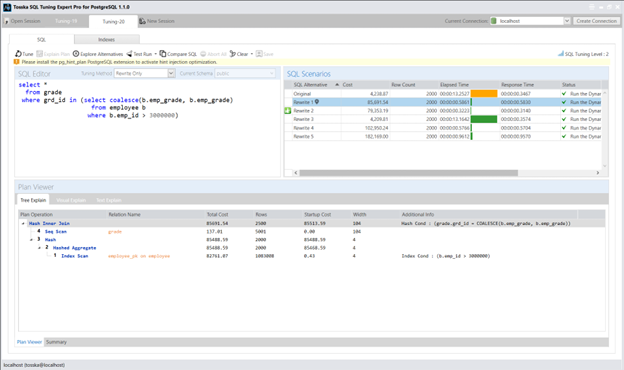
Task: Click the Abort All toolbar item
Action: 213,54
